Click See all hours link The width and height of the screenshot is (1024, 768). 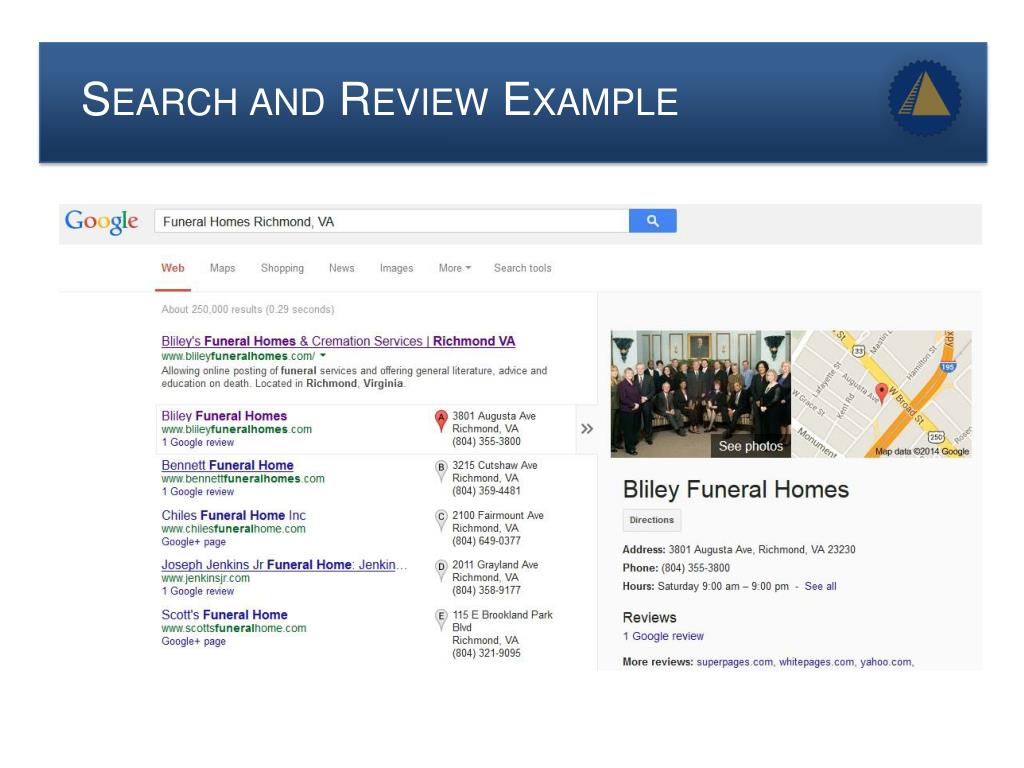[820, 586]
